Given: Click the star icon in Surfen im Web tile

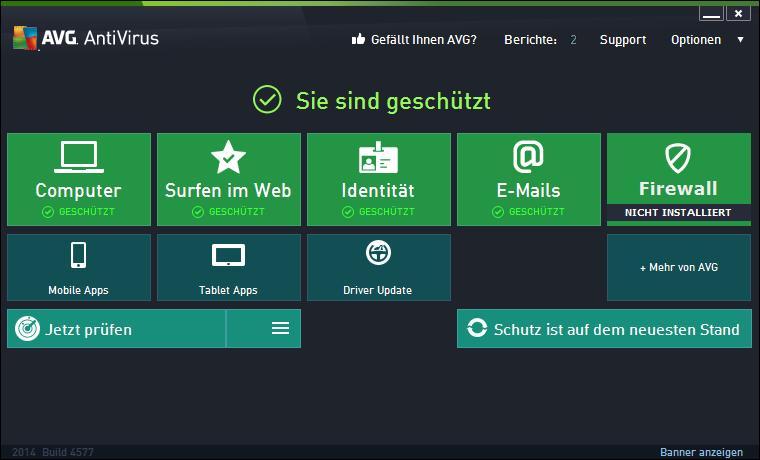Looking at the screenshot, I should [229, 157].
